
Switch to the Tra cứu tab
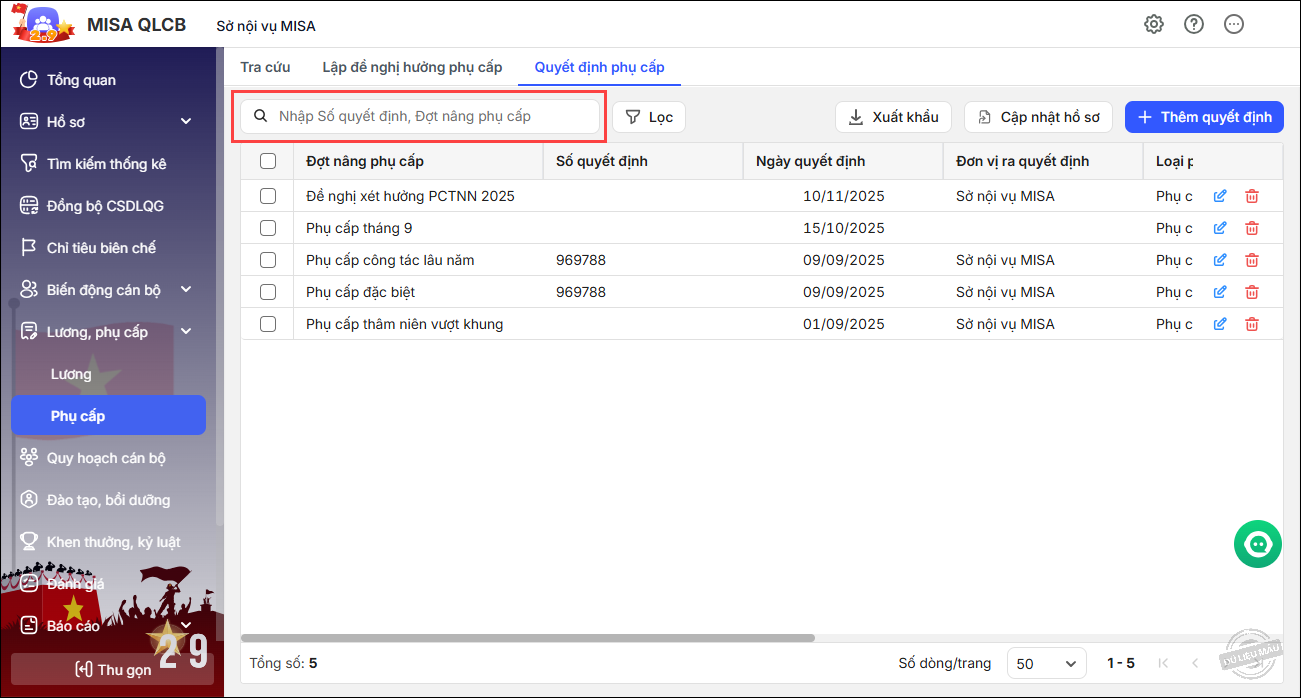265,67
